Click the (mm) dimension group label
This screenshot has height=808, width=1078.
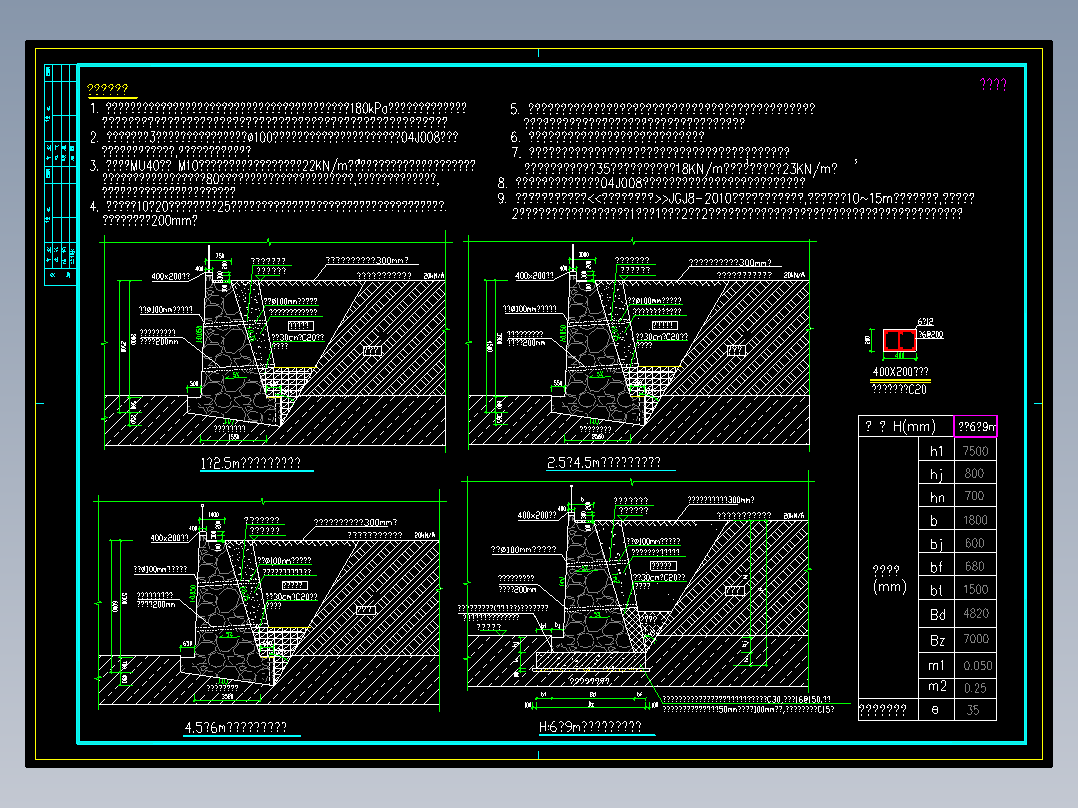tap(889, 587)
